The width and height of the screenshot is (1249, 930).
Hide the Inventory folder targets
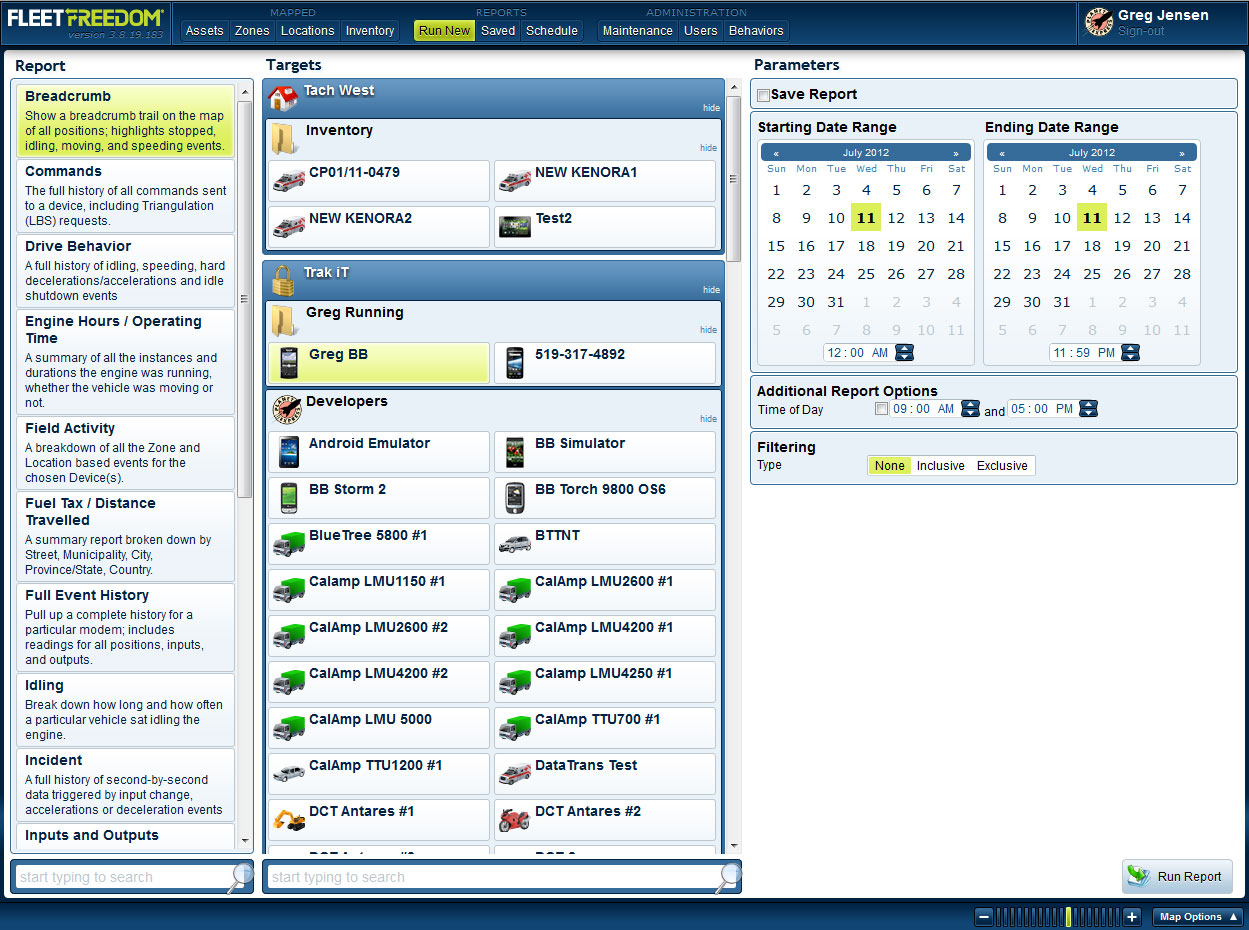tap(708, 148)
